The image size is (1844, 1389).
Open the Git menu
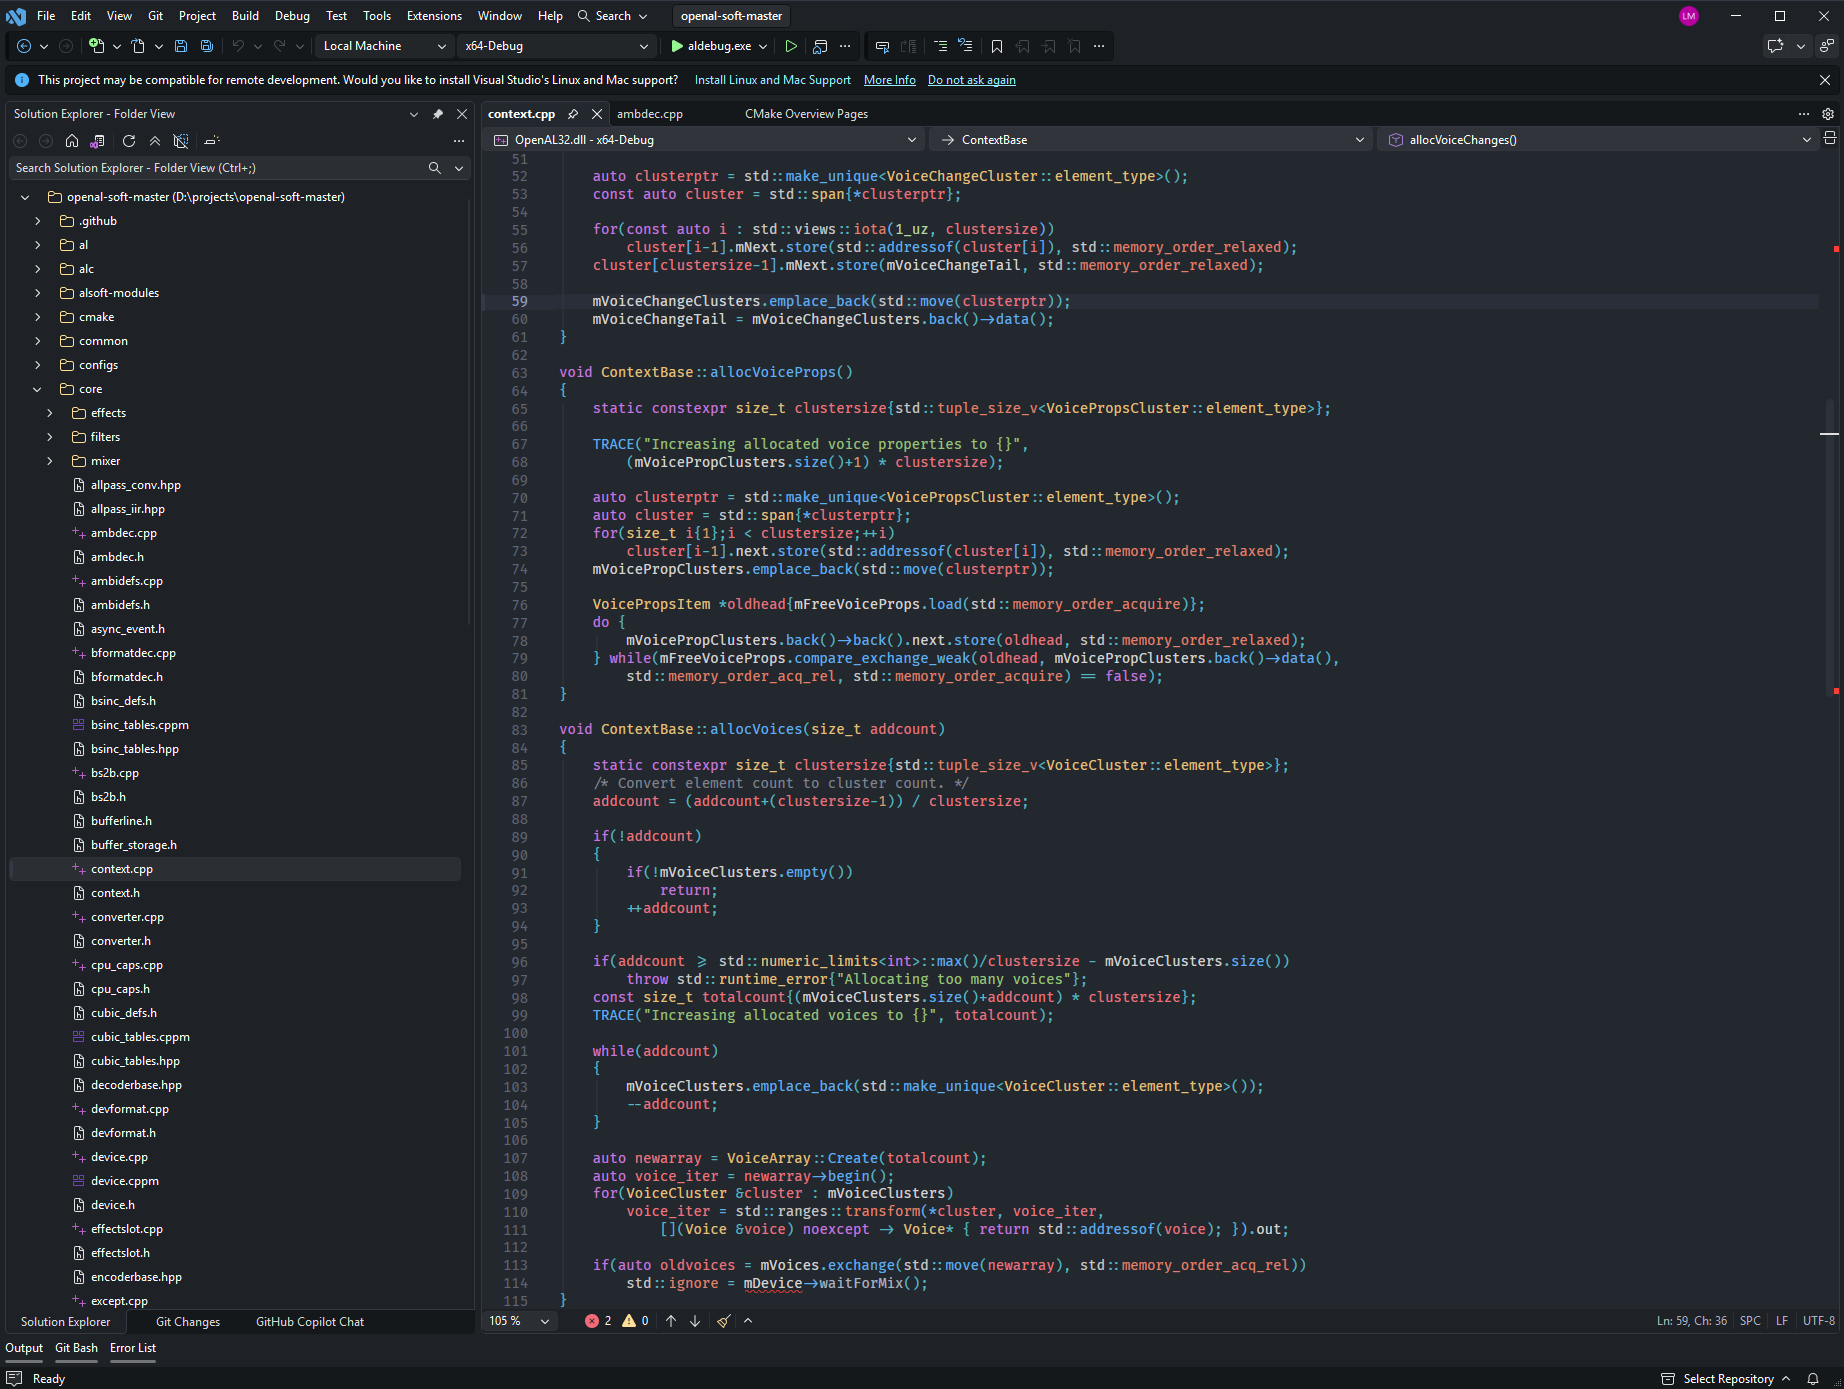pyautogui.click(x=155, y=16)
